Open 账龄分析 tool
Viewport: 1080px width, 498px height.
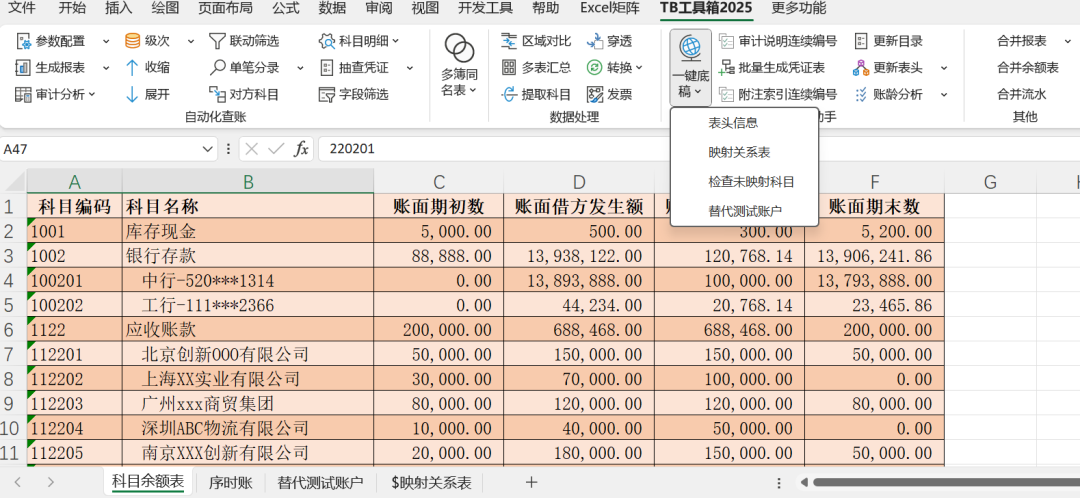[889, 94]
